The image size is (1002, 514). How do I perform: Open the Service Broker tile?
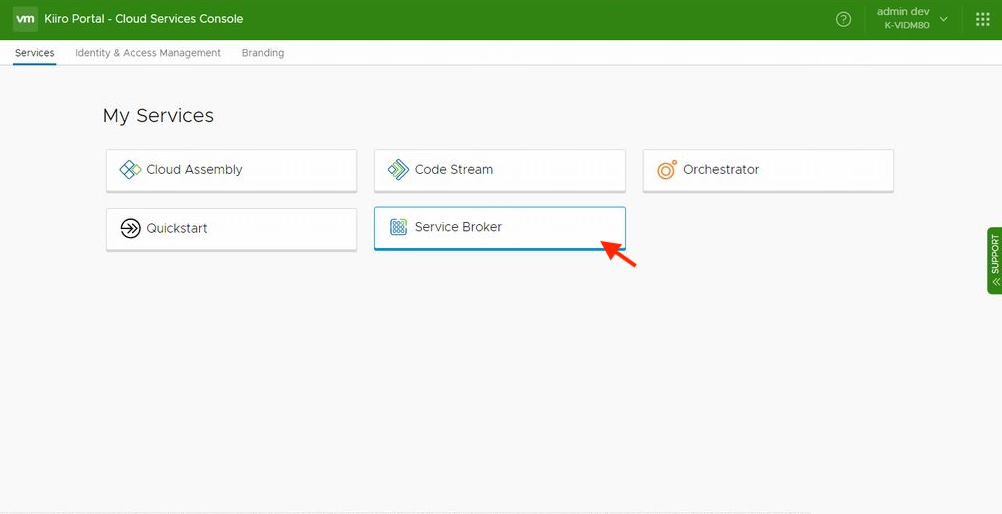point(500,228)
